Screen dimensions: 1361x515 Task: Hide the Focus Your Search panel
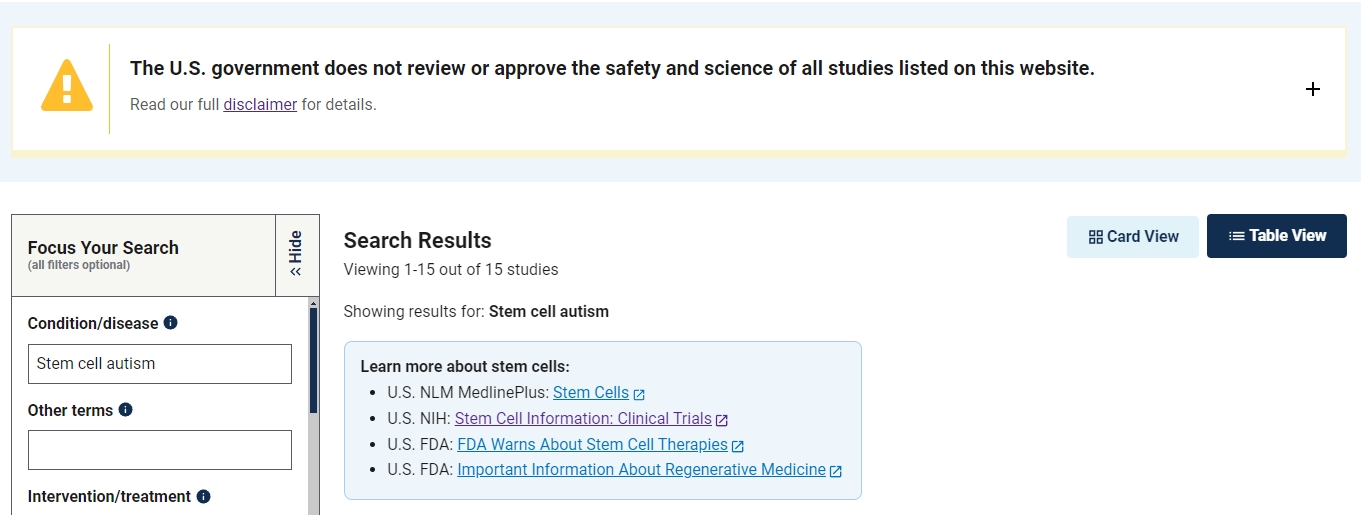(296, 254)
